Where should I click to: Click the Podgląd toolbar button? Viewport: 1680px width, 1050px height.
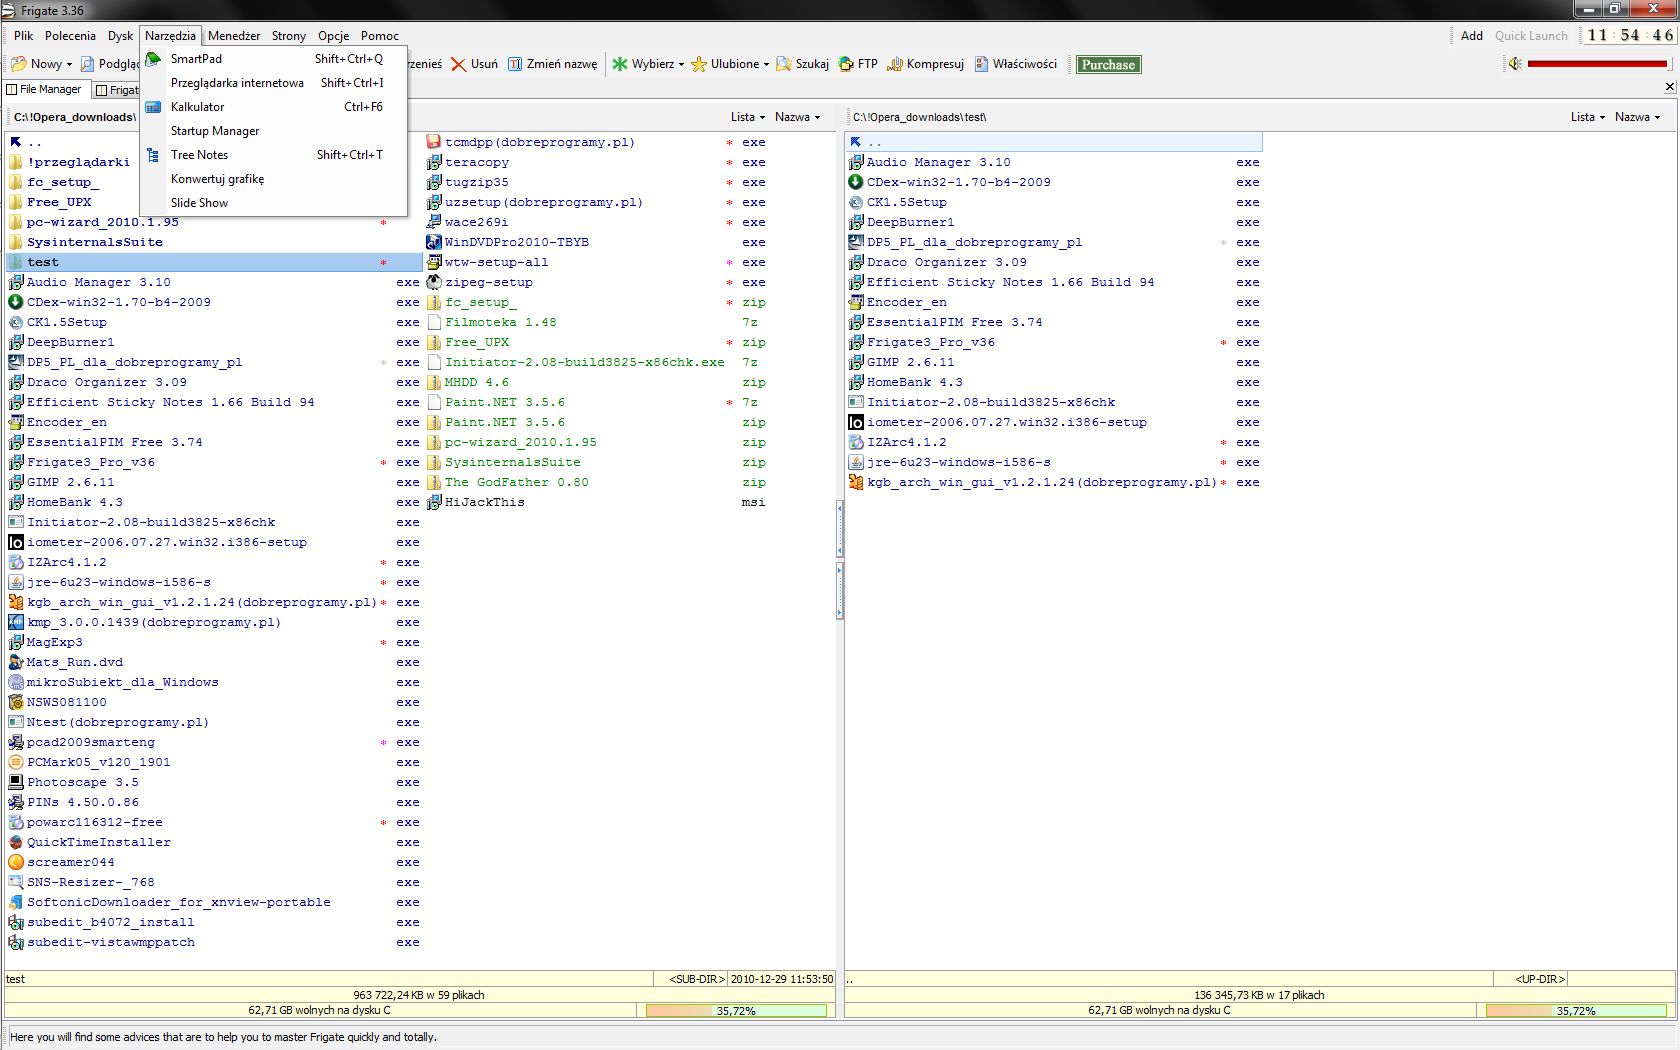pyautogui.click(x=110, y=64)
